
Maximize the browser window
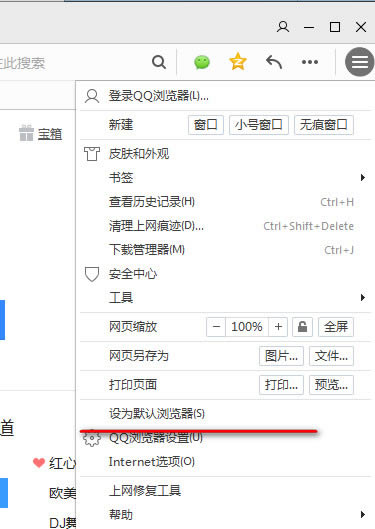[x=335, y=27]
